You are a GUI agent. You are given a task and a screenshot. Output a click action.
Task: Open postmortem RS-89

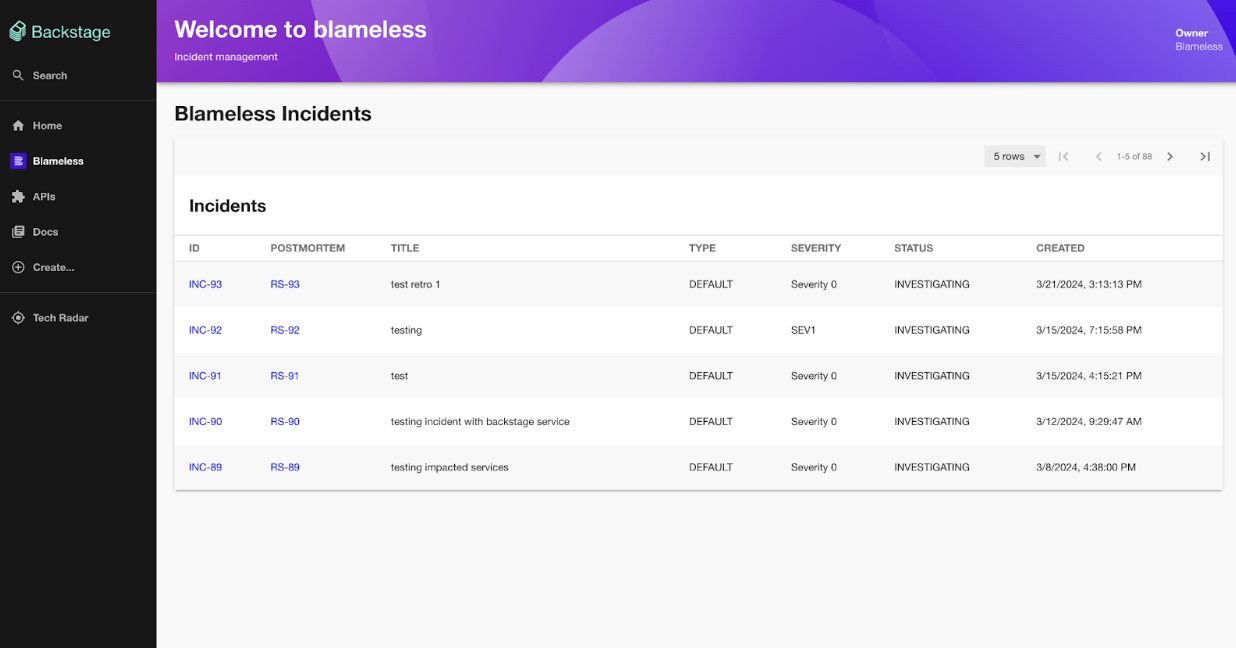click(x=285, y=467)
